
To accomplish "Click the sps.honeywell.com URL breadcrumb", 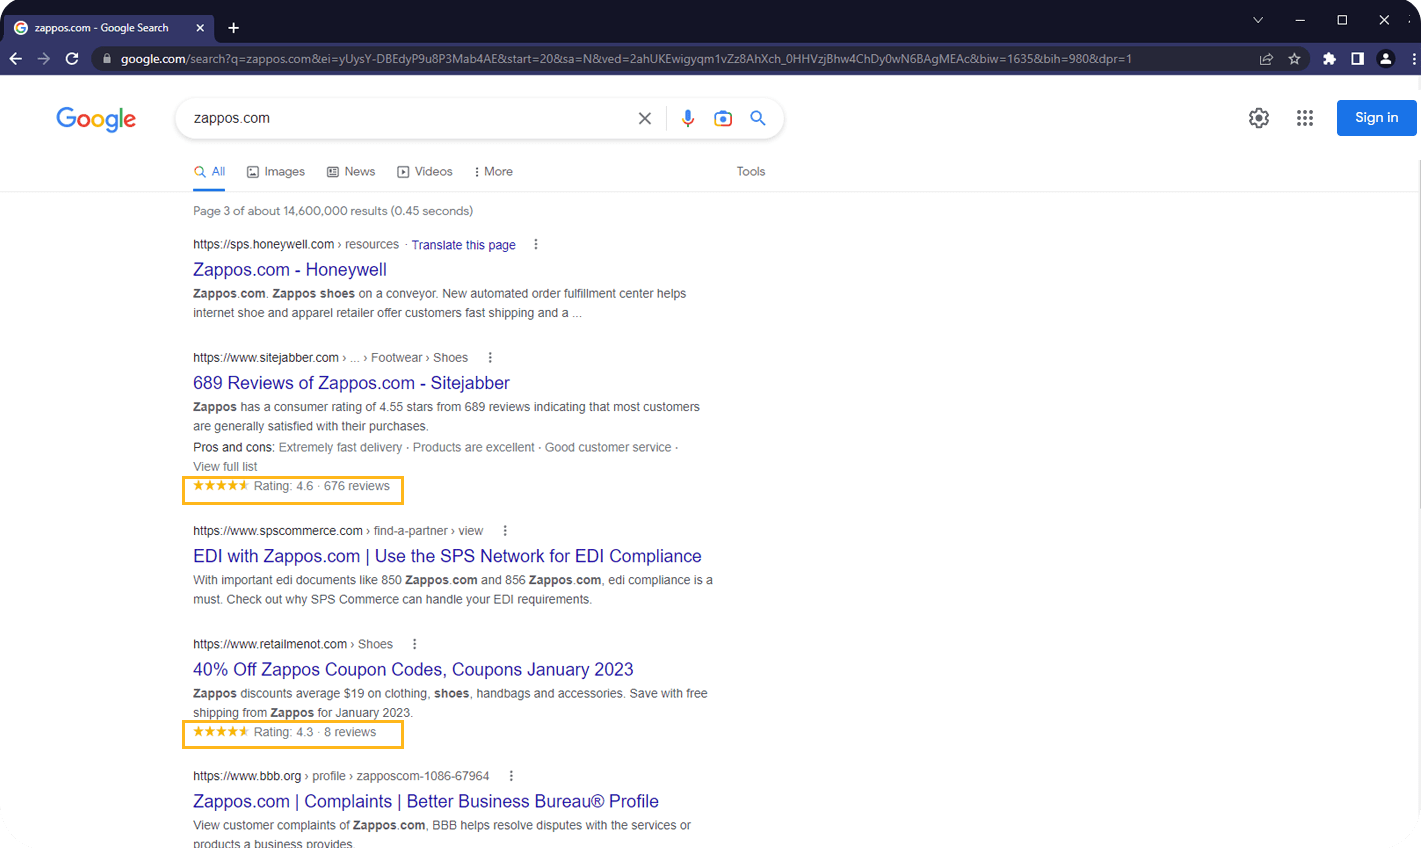I will tap(296, 245).
